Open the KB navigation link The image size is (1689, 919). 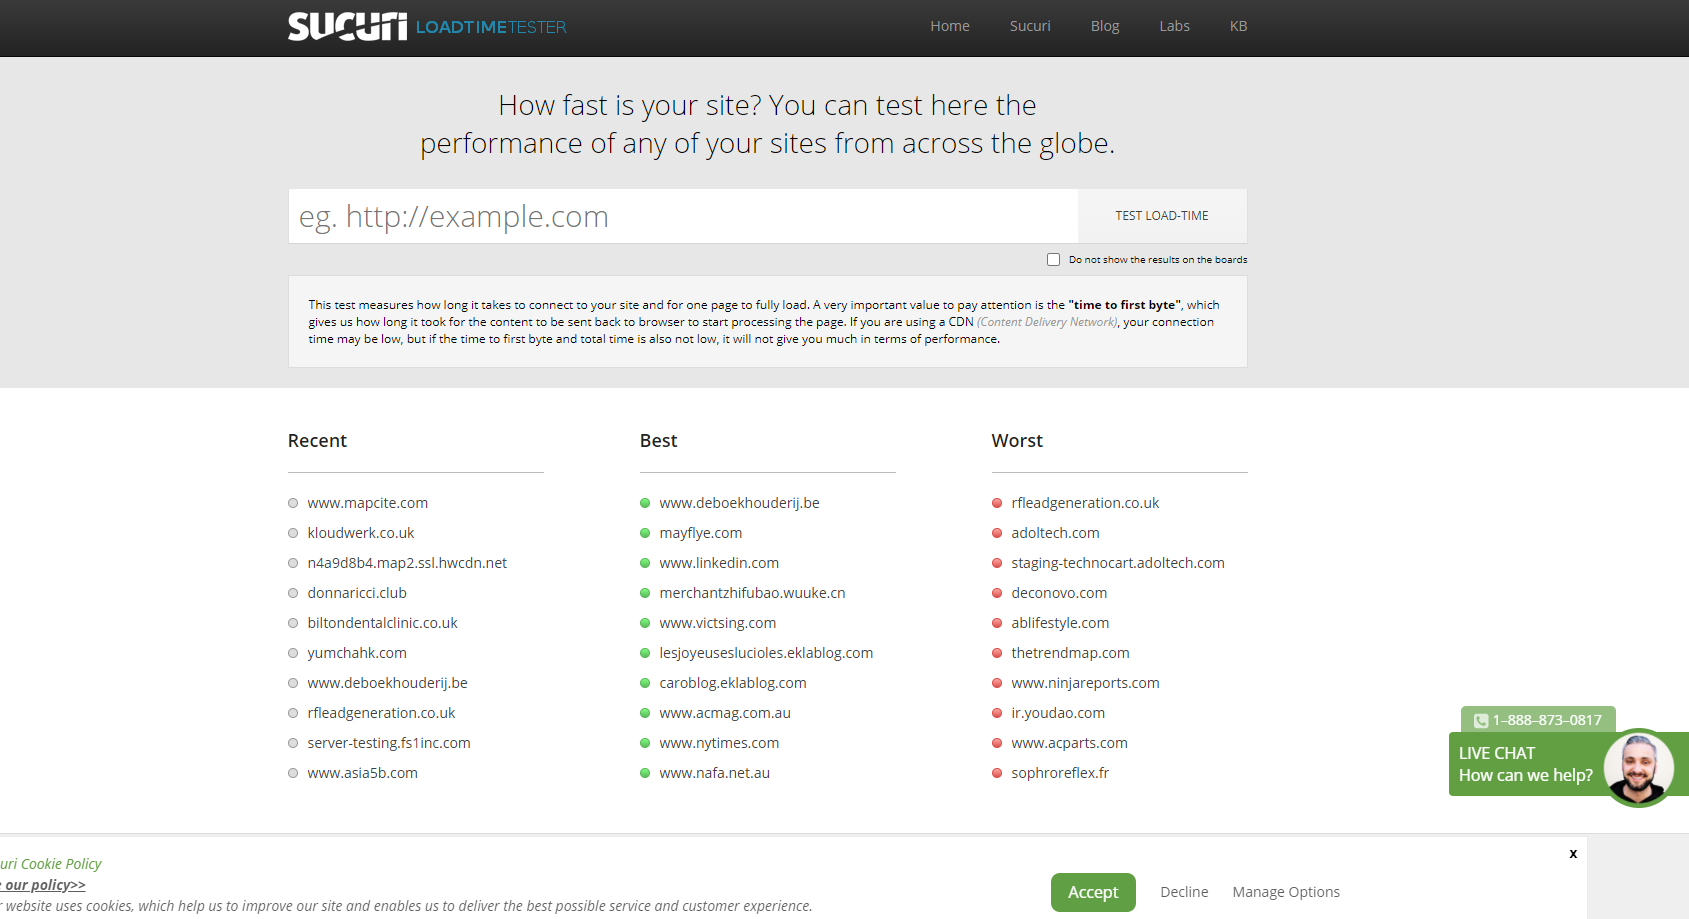pyautogui.click(x=1238, y=26)
